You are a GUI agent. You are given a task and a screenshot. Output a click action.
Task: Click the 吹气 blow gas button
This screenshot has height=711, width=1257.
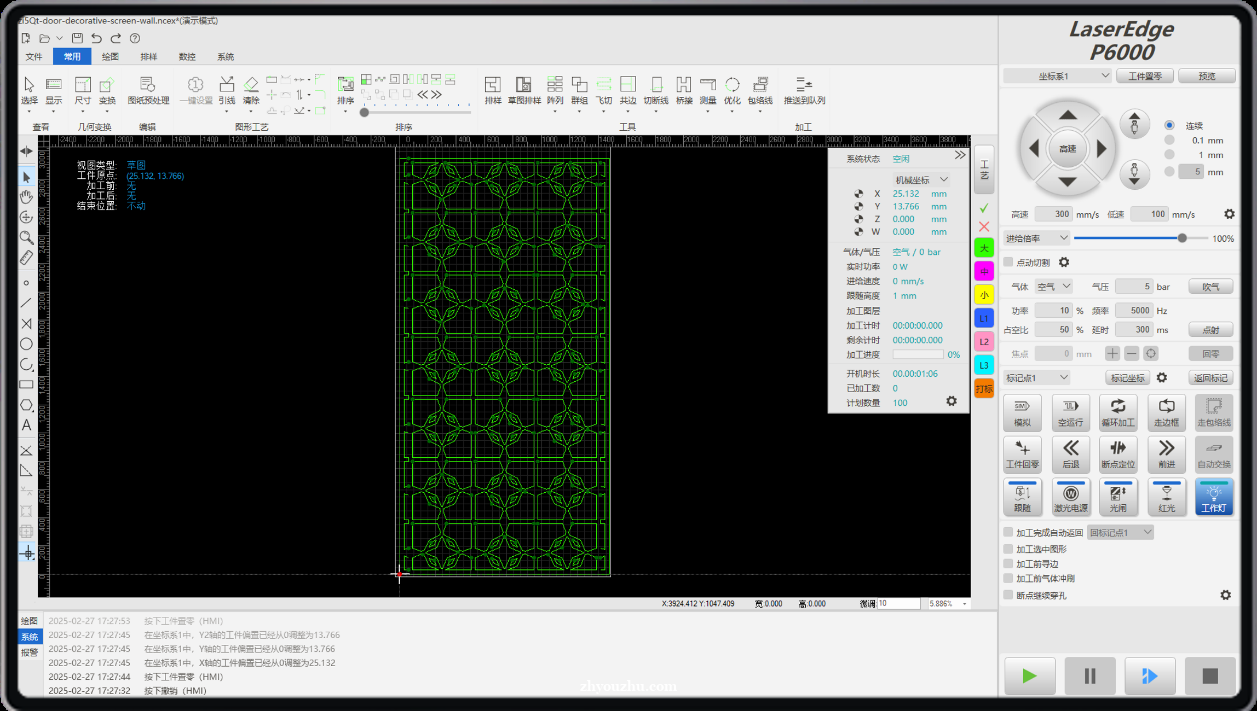1211,286
